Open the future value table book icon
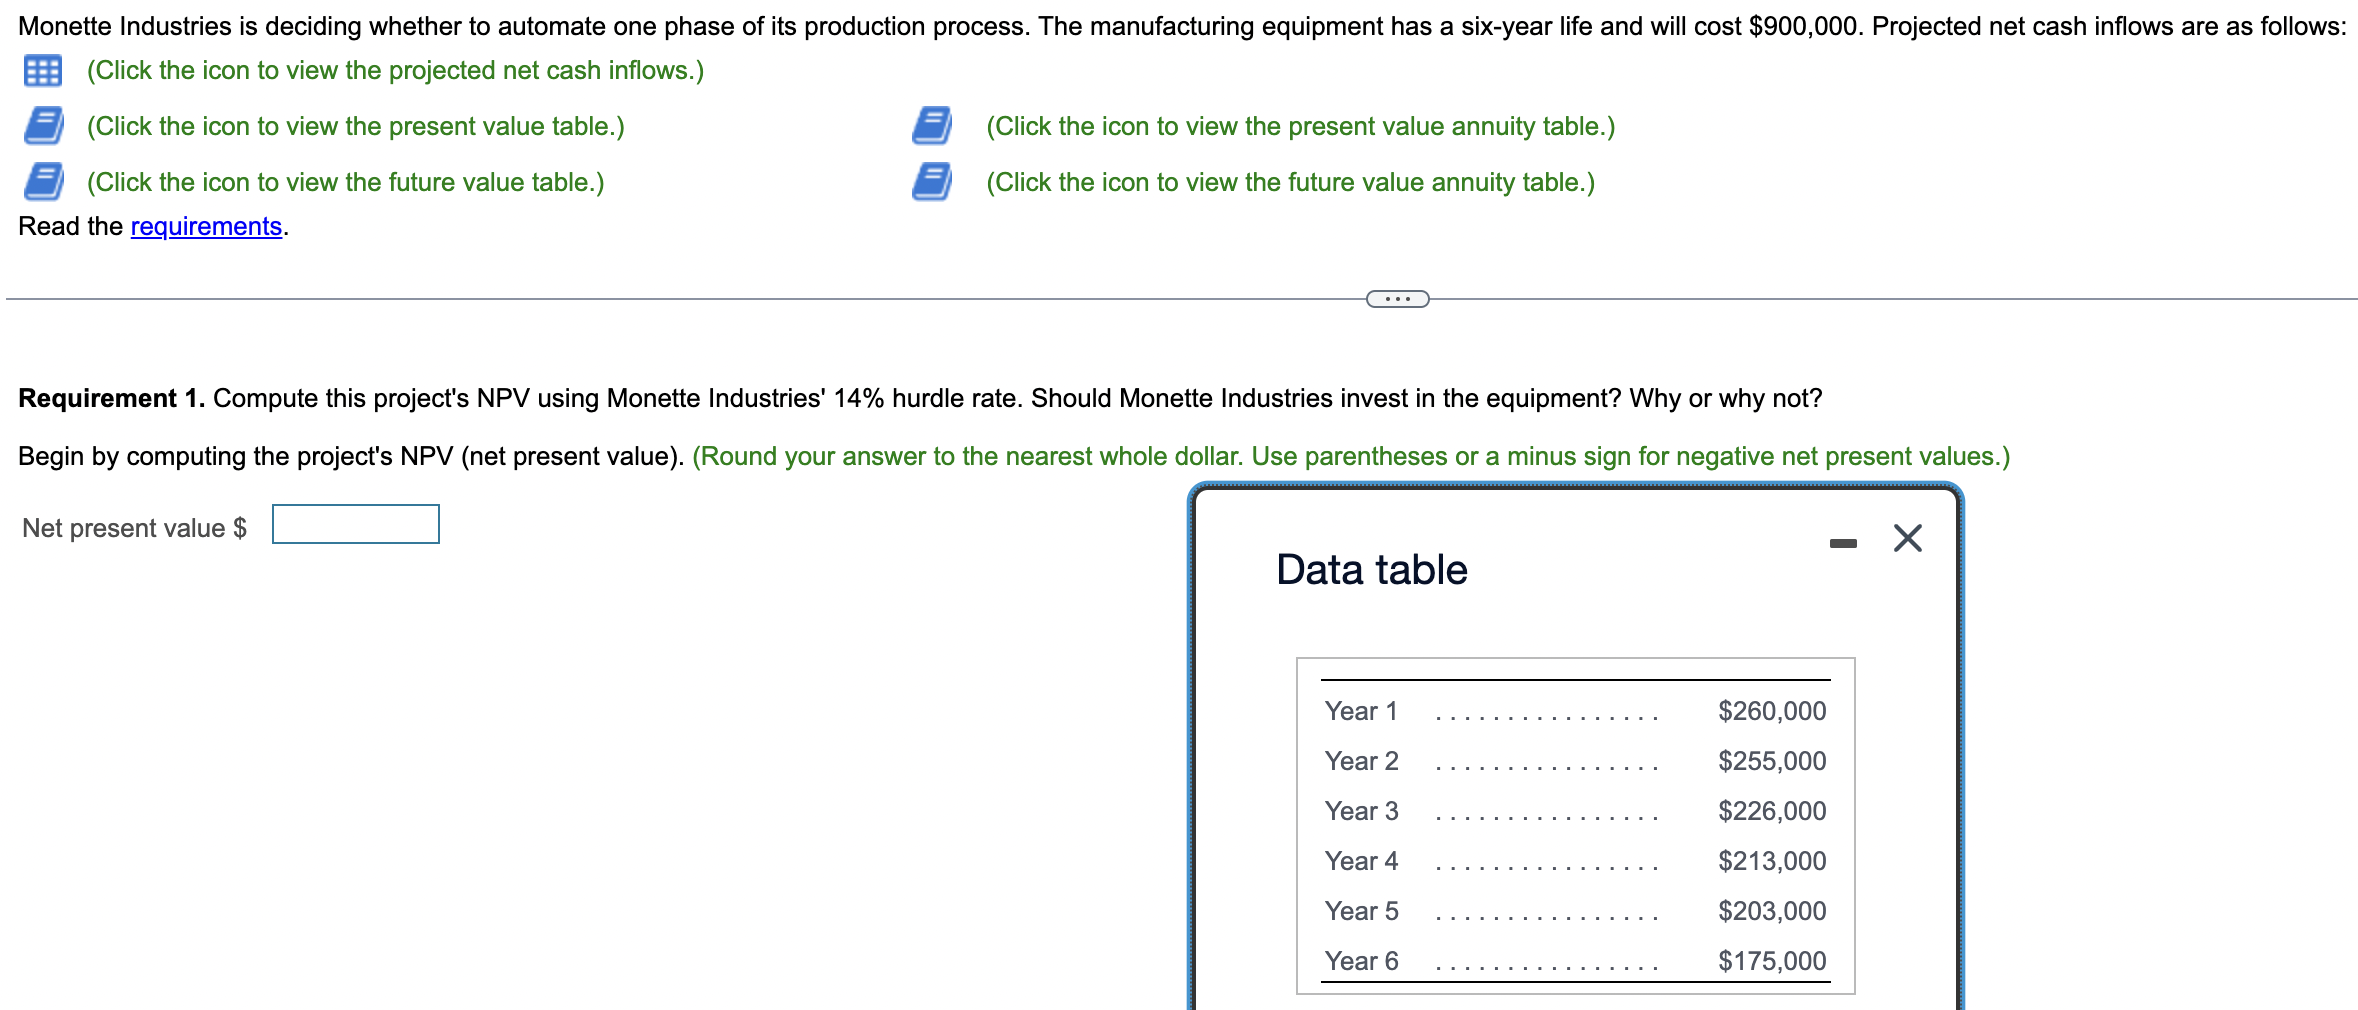The height and width of the screenshot is (1010, 2358). [42, 182]
